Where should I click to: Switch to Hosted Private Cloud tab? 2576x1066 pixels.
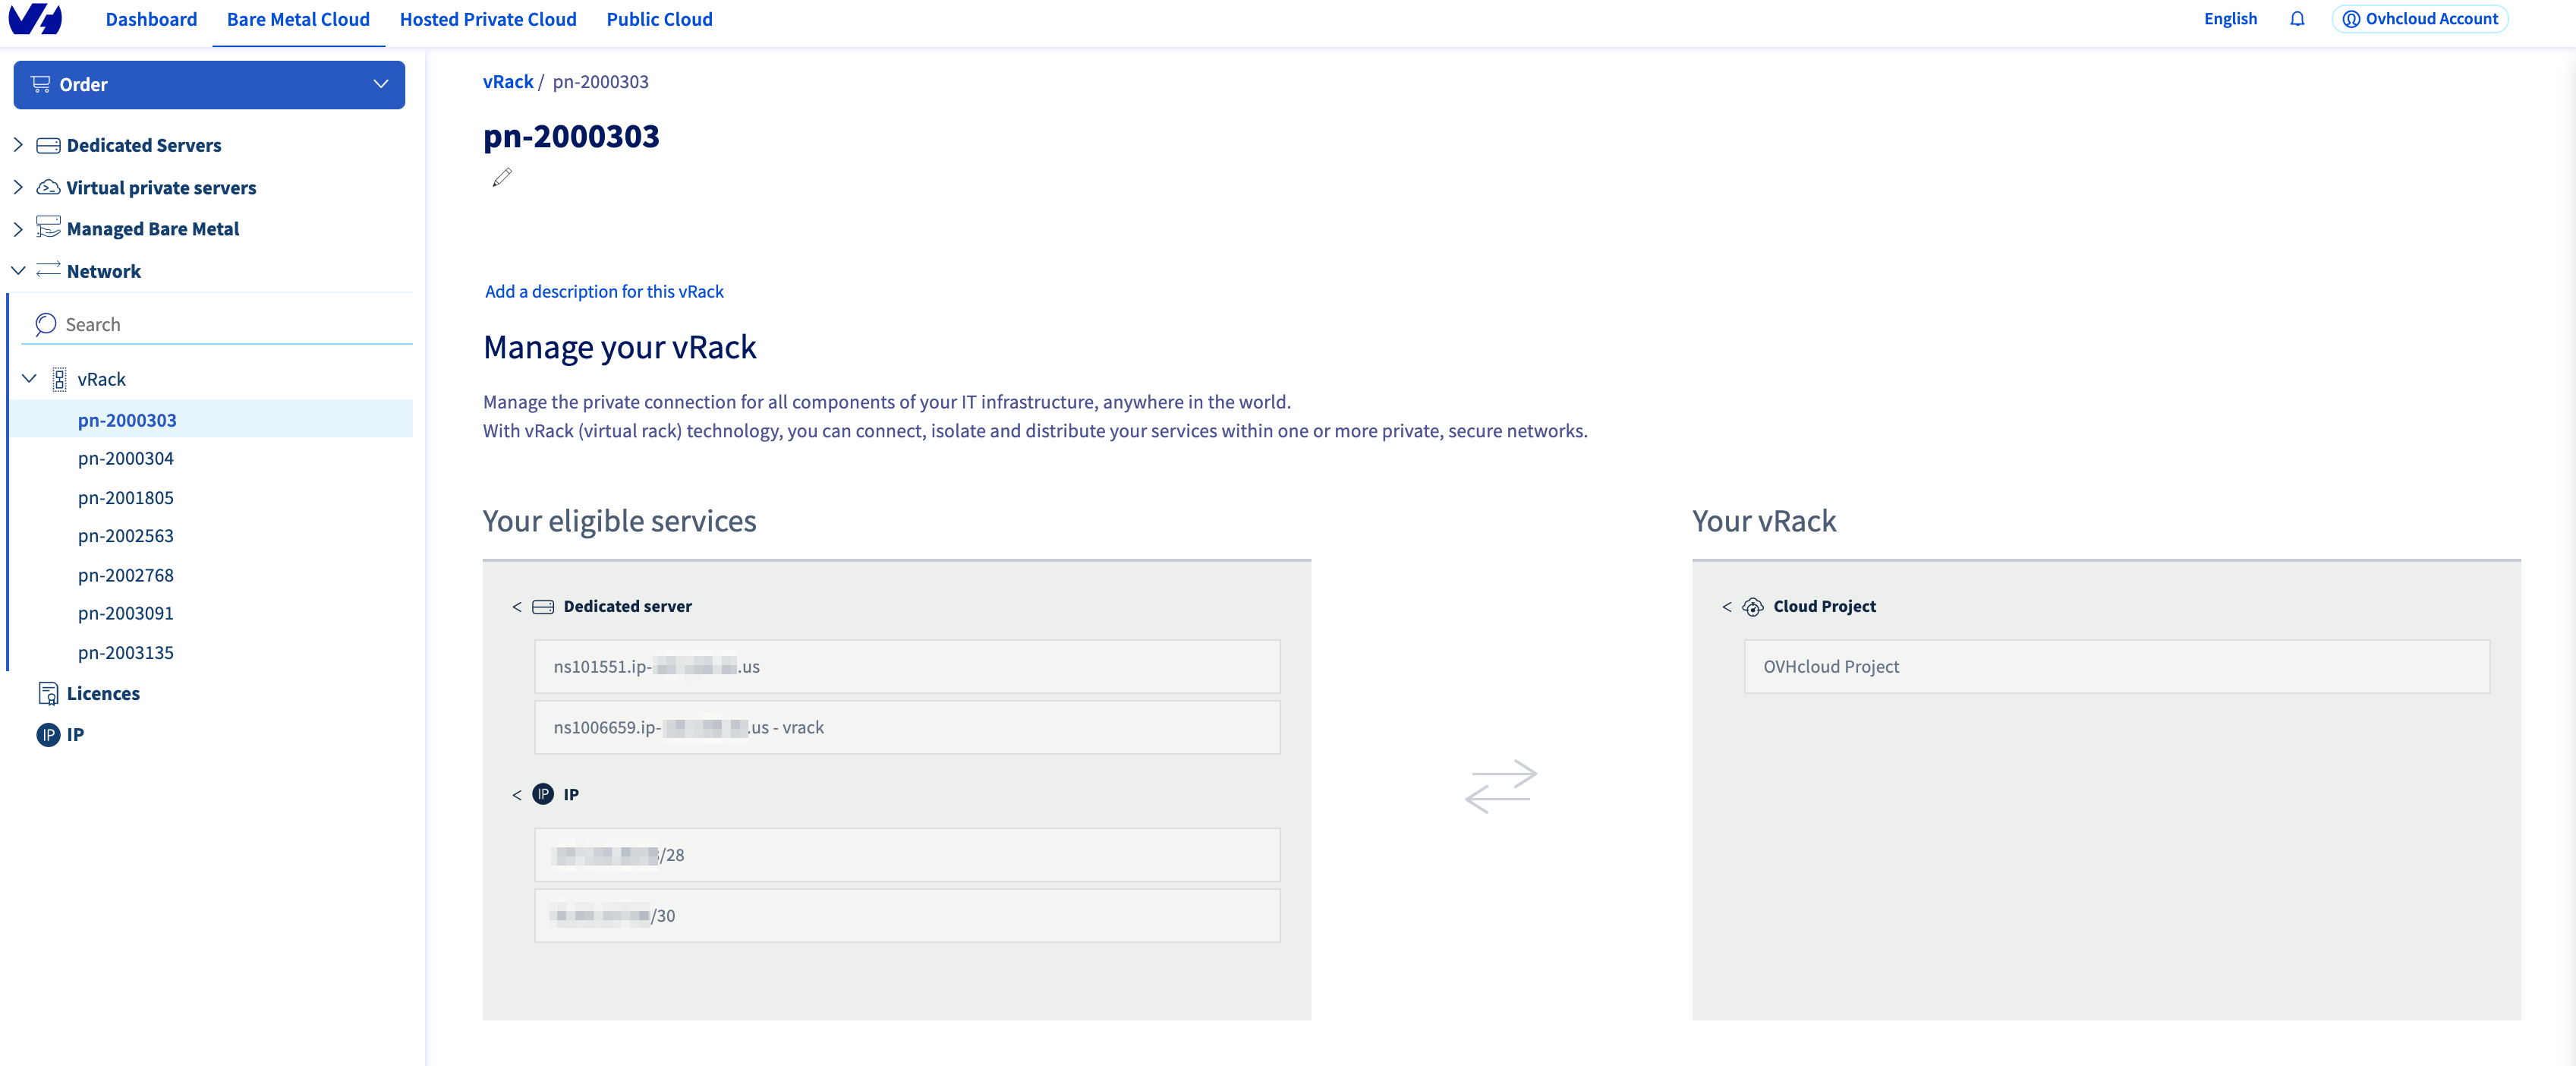(x=488, y=19)
